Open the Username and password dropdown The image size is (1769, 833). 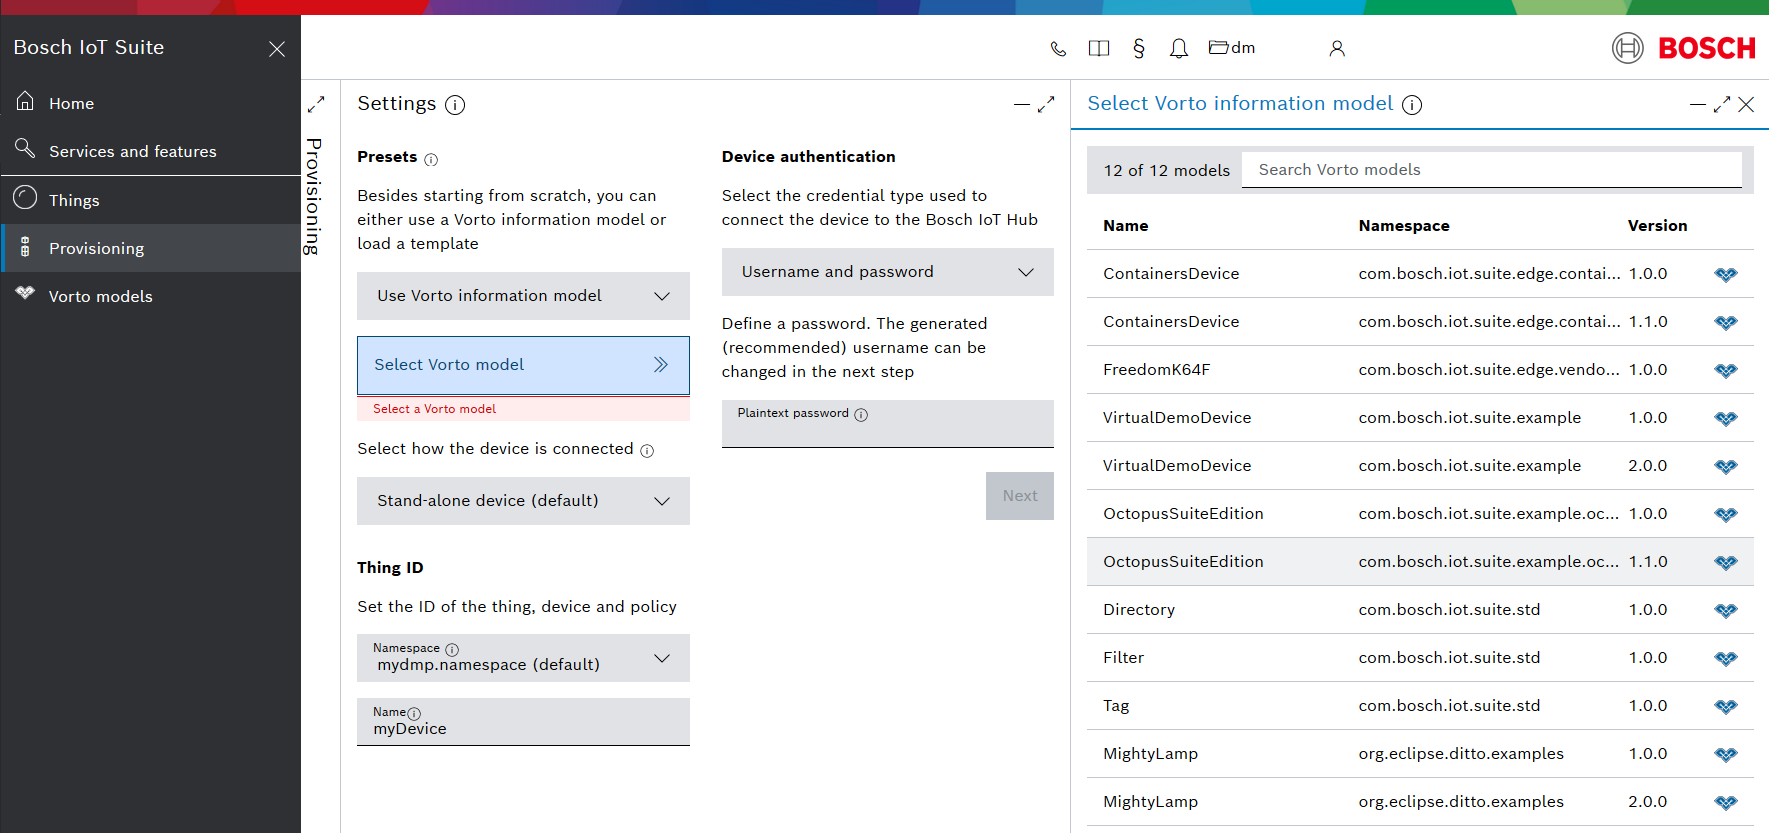[x=888, y=272]
